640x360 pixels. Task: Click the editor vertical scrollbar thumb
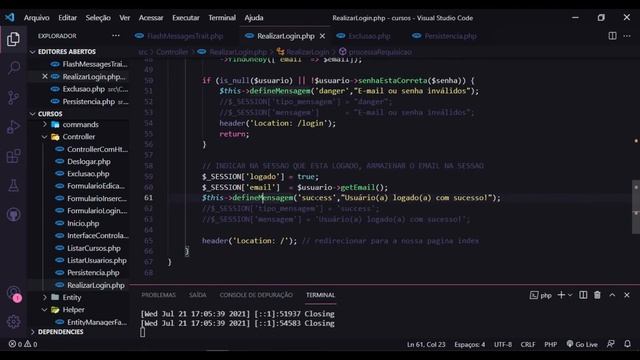click(636, 207)
